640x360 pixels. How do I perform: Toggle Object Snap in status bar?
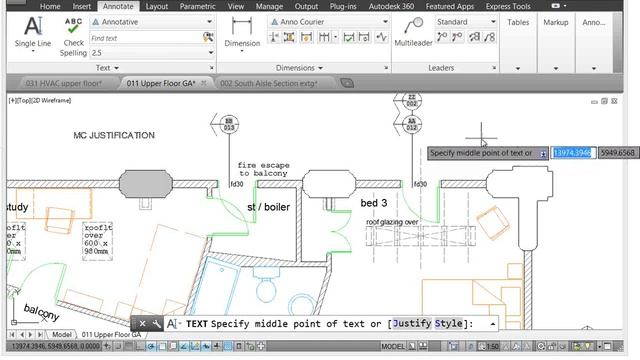162,347
